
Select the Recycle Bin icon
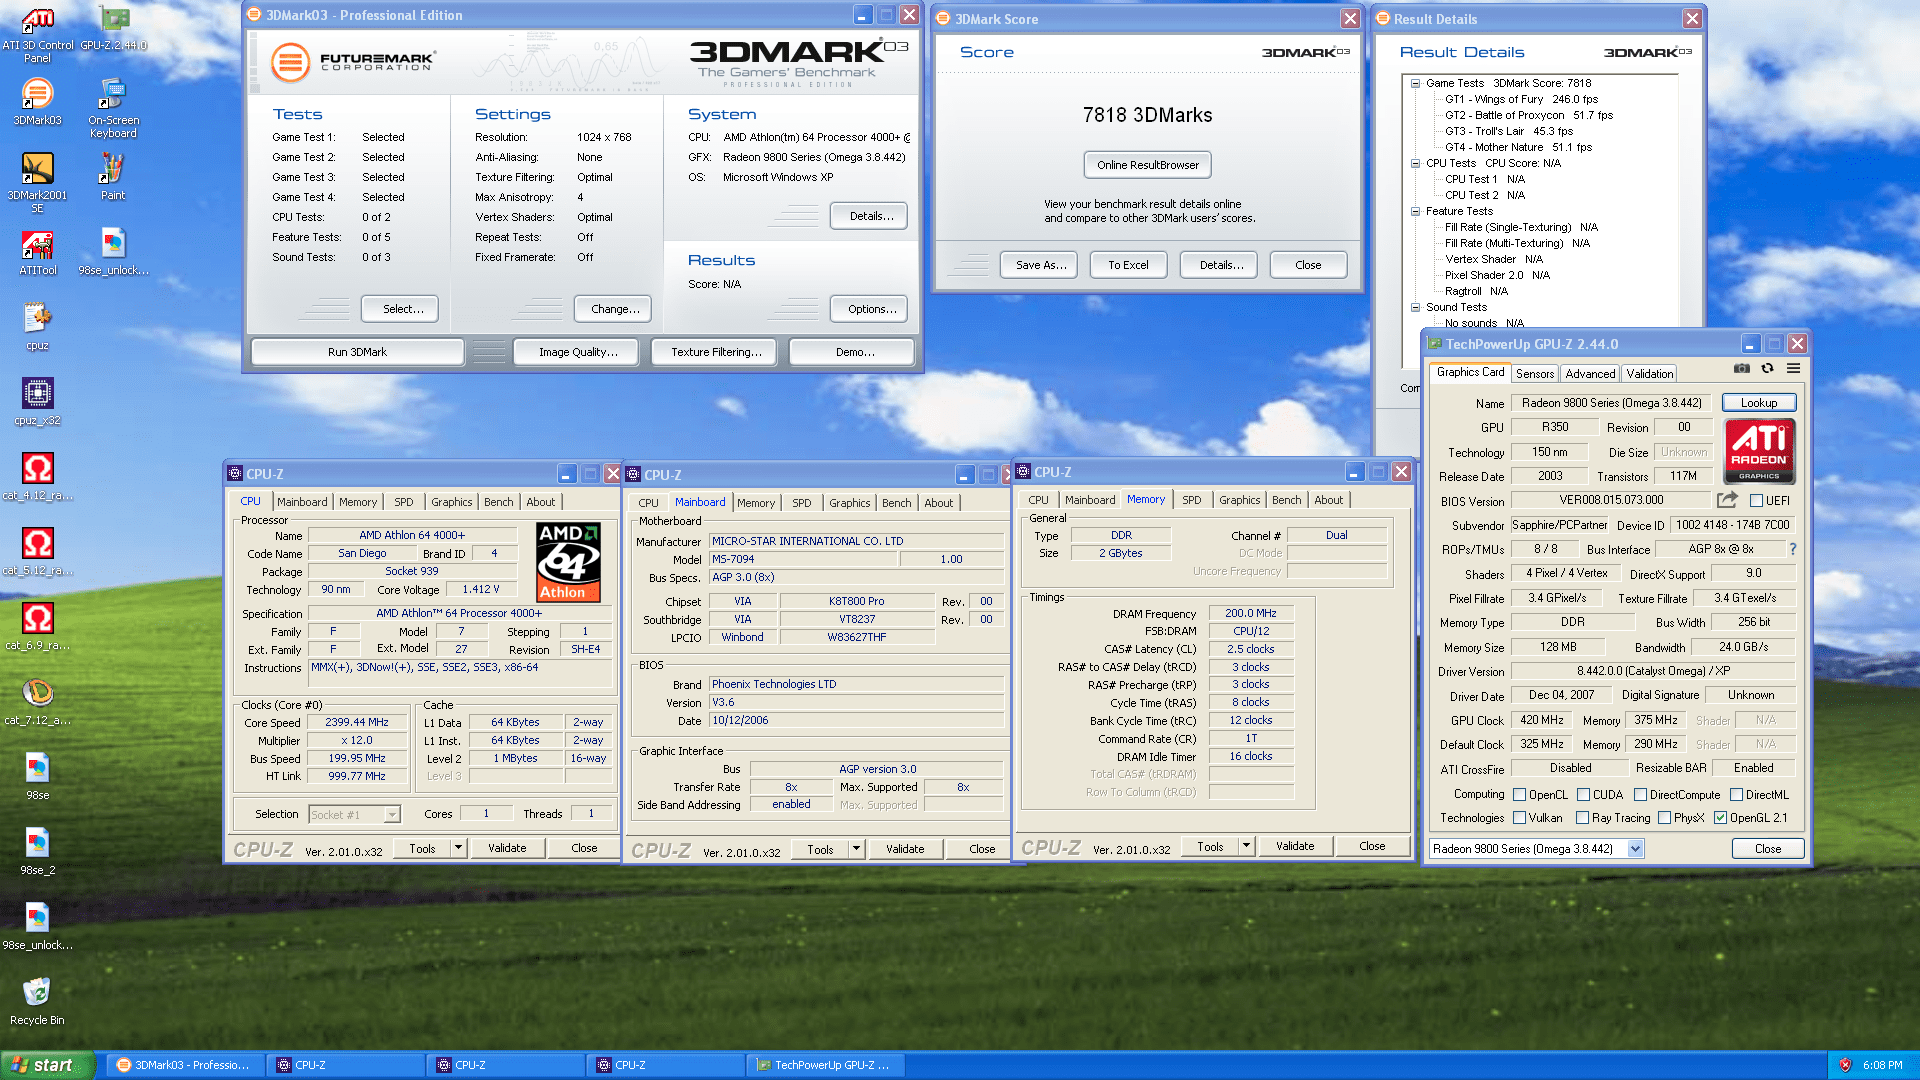coord(37,1001)
